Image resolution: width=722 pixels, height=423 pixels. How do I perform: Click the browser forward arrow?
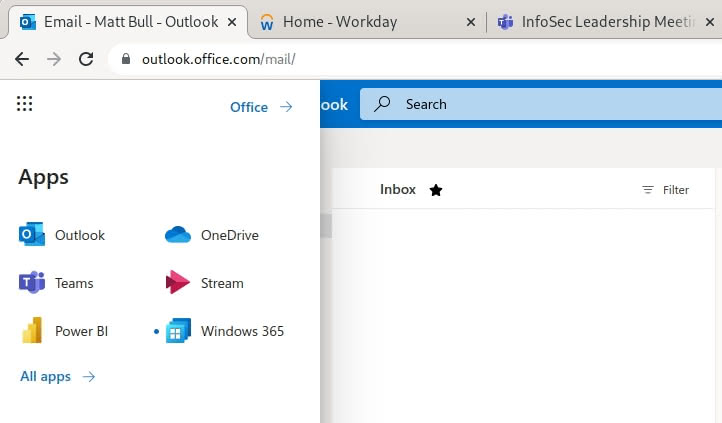coord(54,59)
